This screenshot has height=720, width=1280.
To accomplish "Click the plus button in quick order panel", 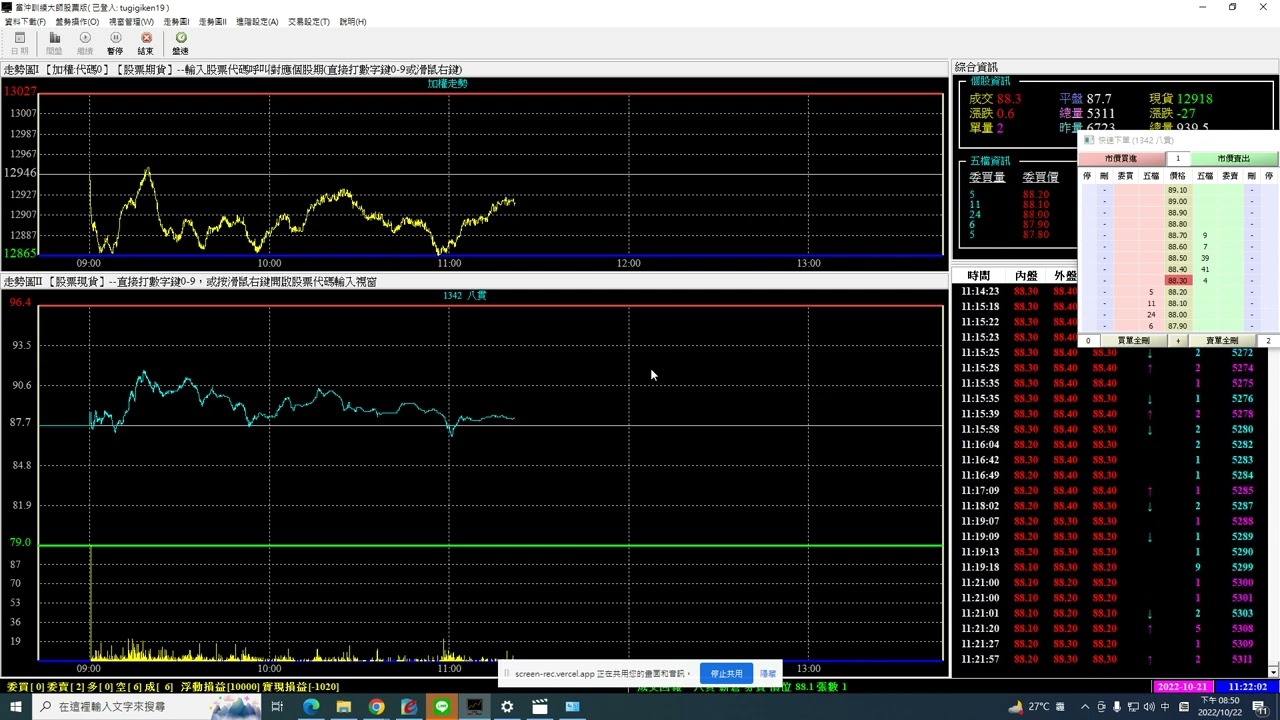I will (1178, 341).
